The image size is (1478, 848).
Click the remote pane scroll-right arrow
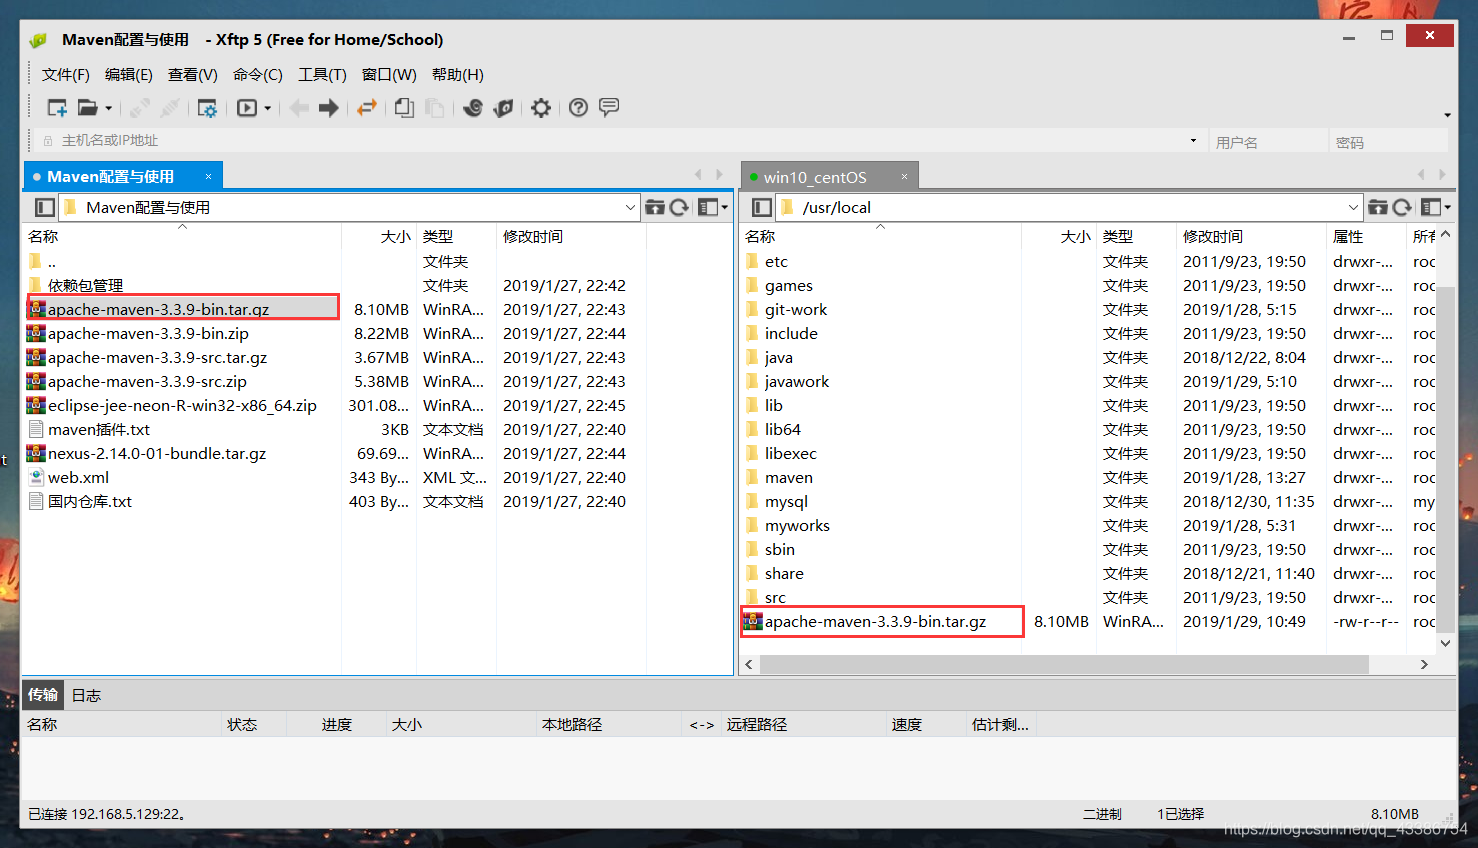tap(1424, 665)
